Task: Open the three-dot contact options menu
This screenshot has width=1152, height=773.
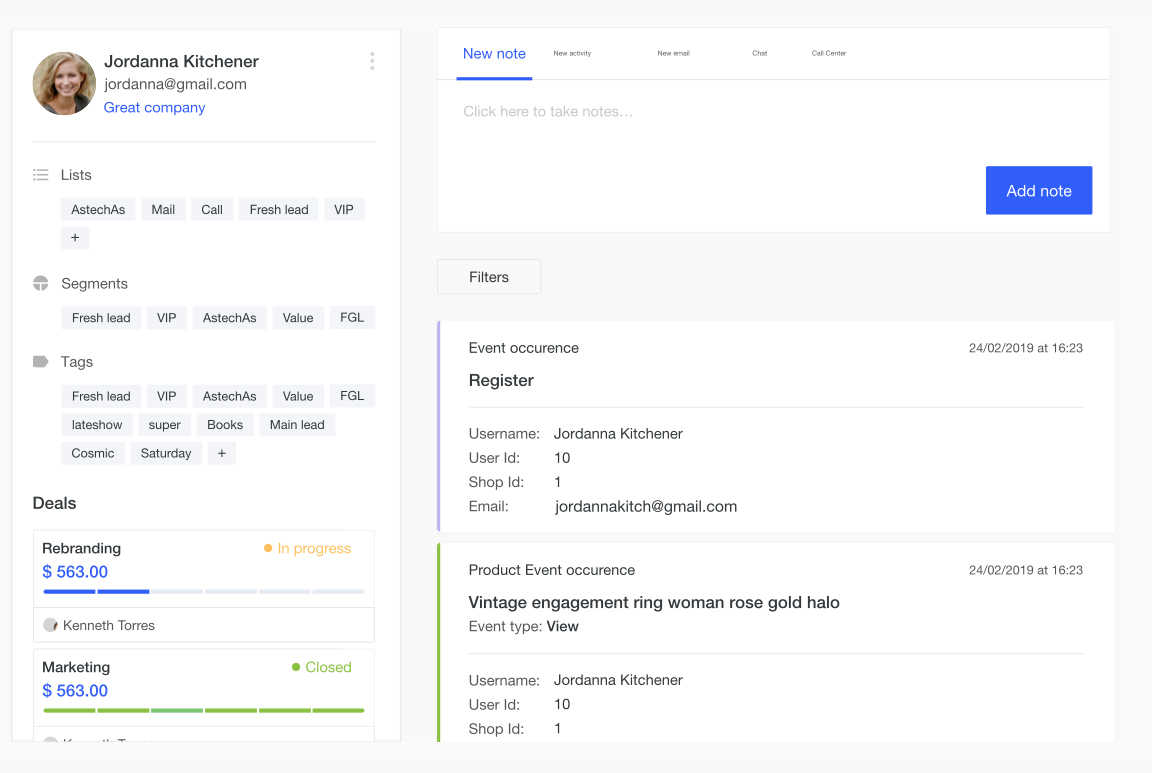Action: tap(372, 61)
